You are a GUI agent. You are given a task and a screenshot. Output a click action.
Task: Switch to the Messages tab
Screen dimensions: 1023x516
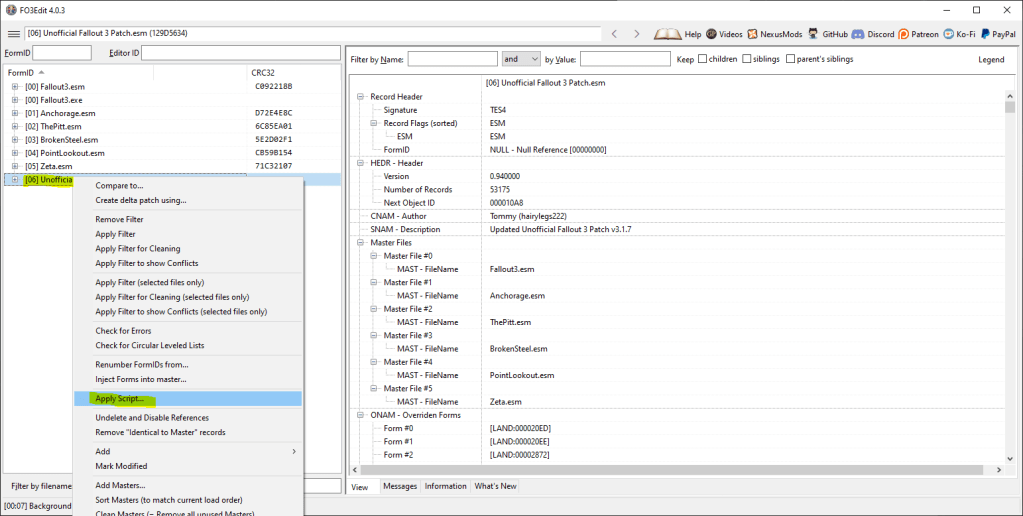(x=400, y=486)
